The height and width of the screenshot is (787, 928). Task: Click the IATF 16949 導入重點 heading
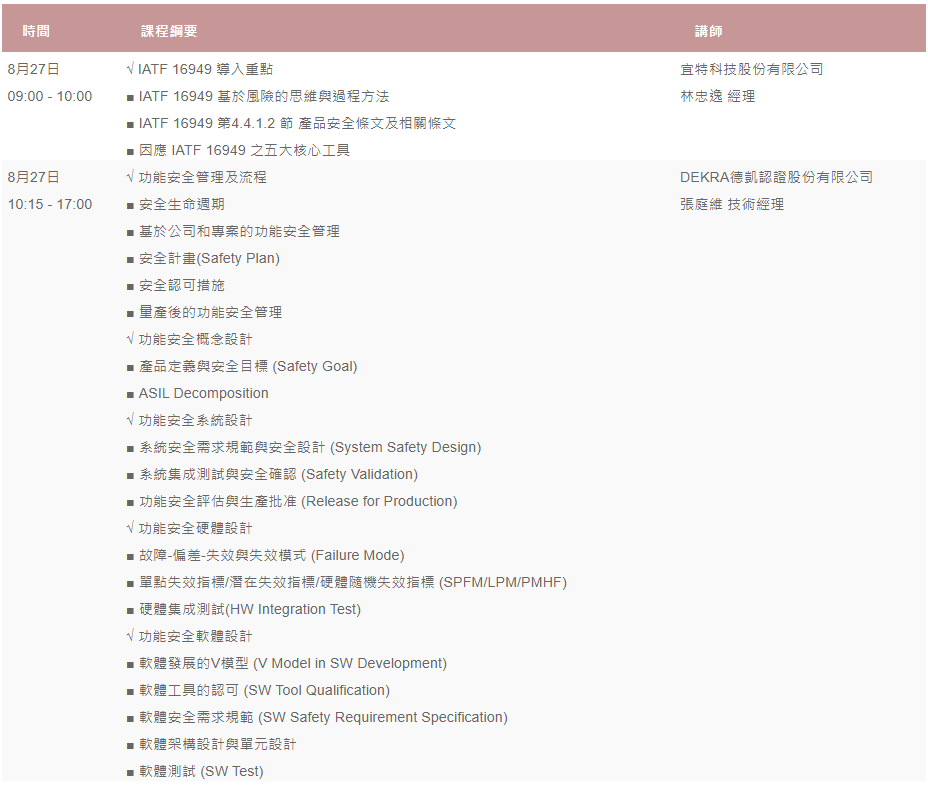pos(205,69)
